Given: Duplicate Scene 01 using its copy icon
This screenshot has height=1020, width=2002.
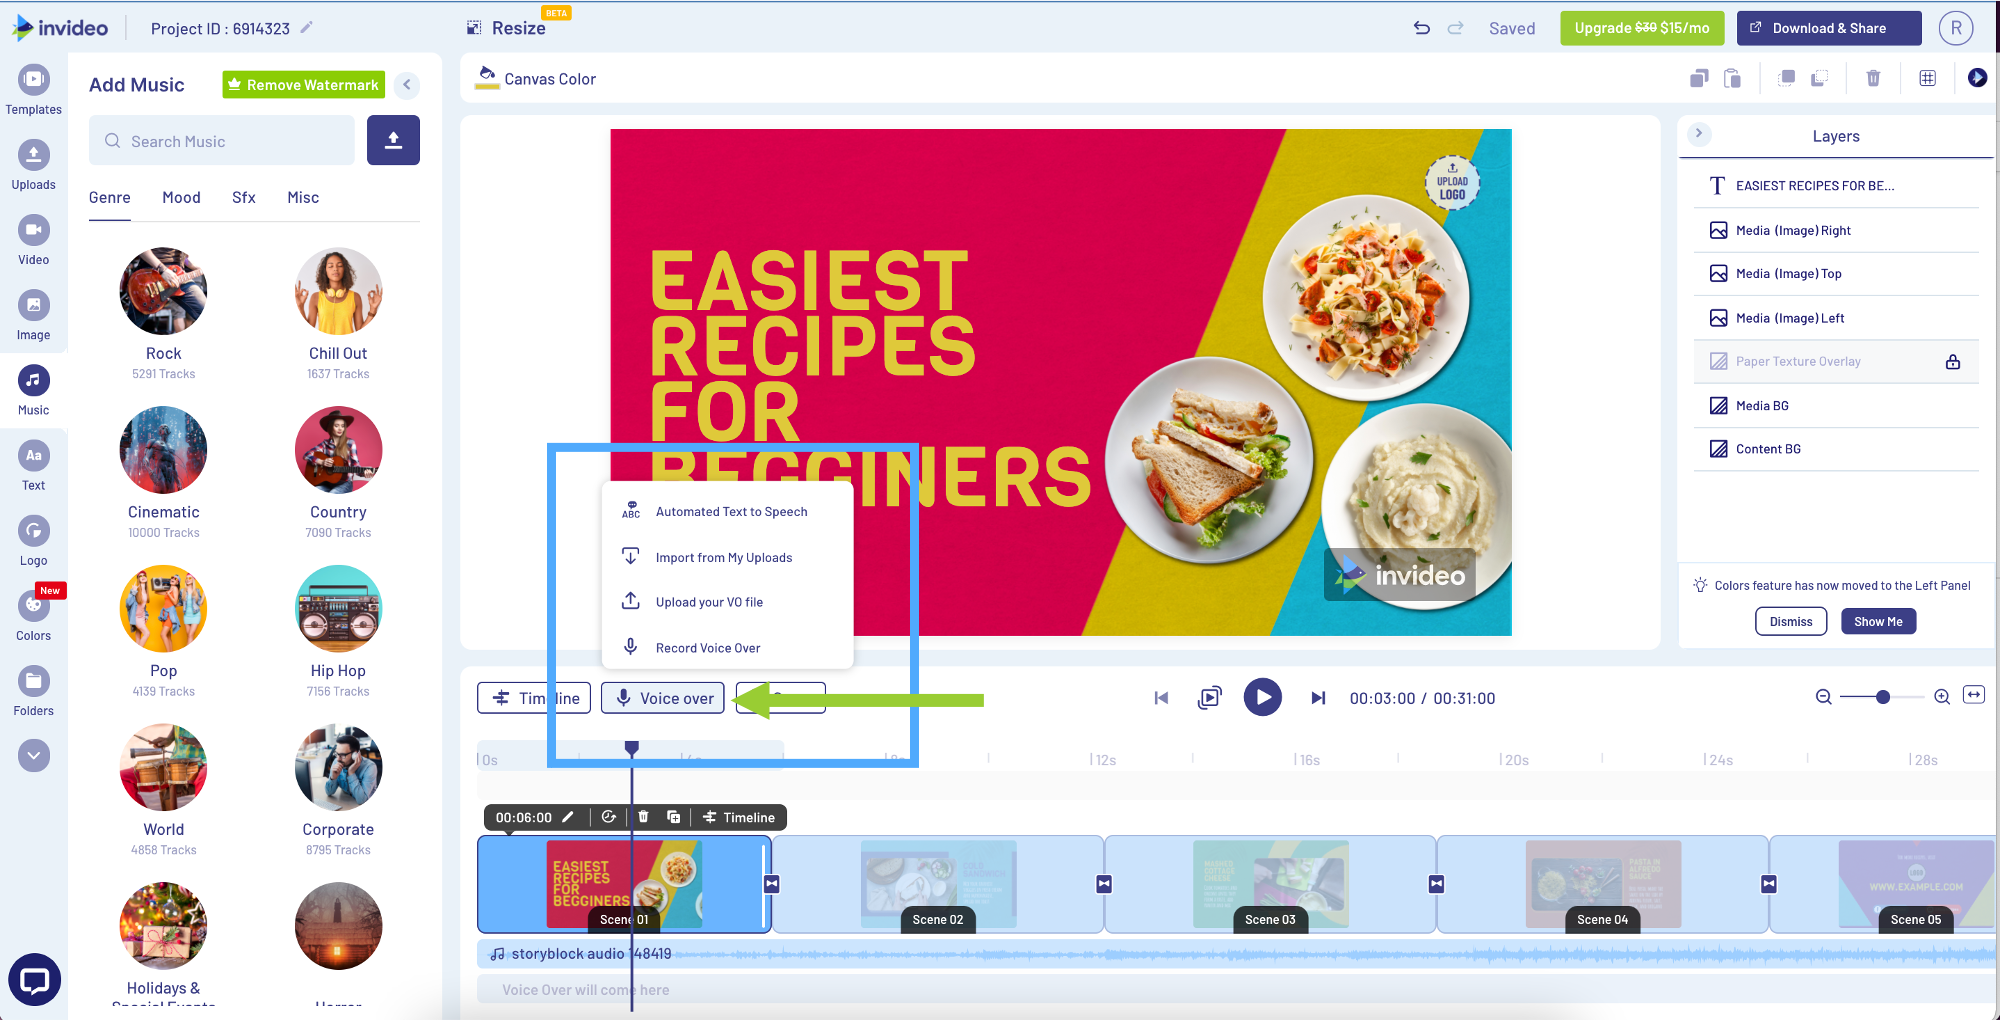Looking at the screenshot, I should 674,817.
